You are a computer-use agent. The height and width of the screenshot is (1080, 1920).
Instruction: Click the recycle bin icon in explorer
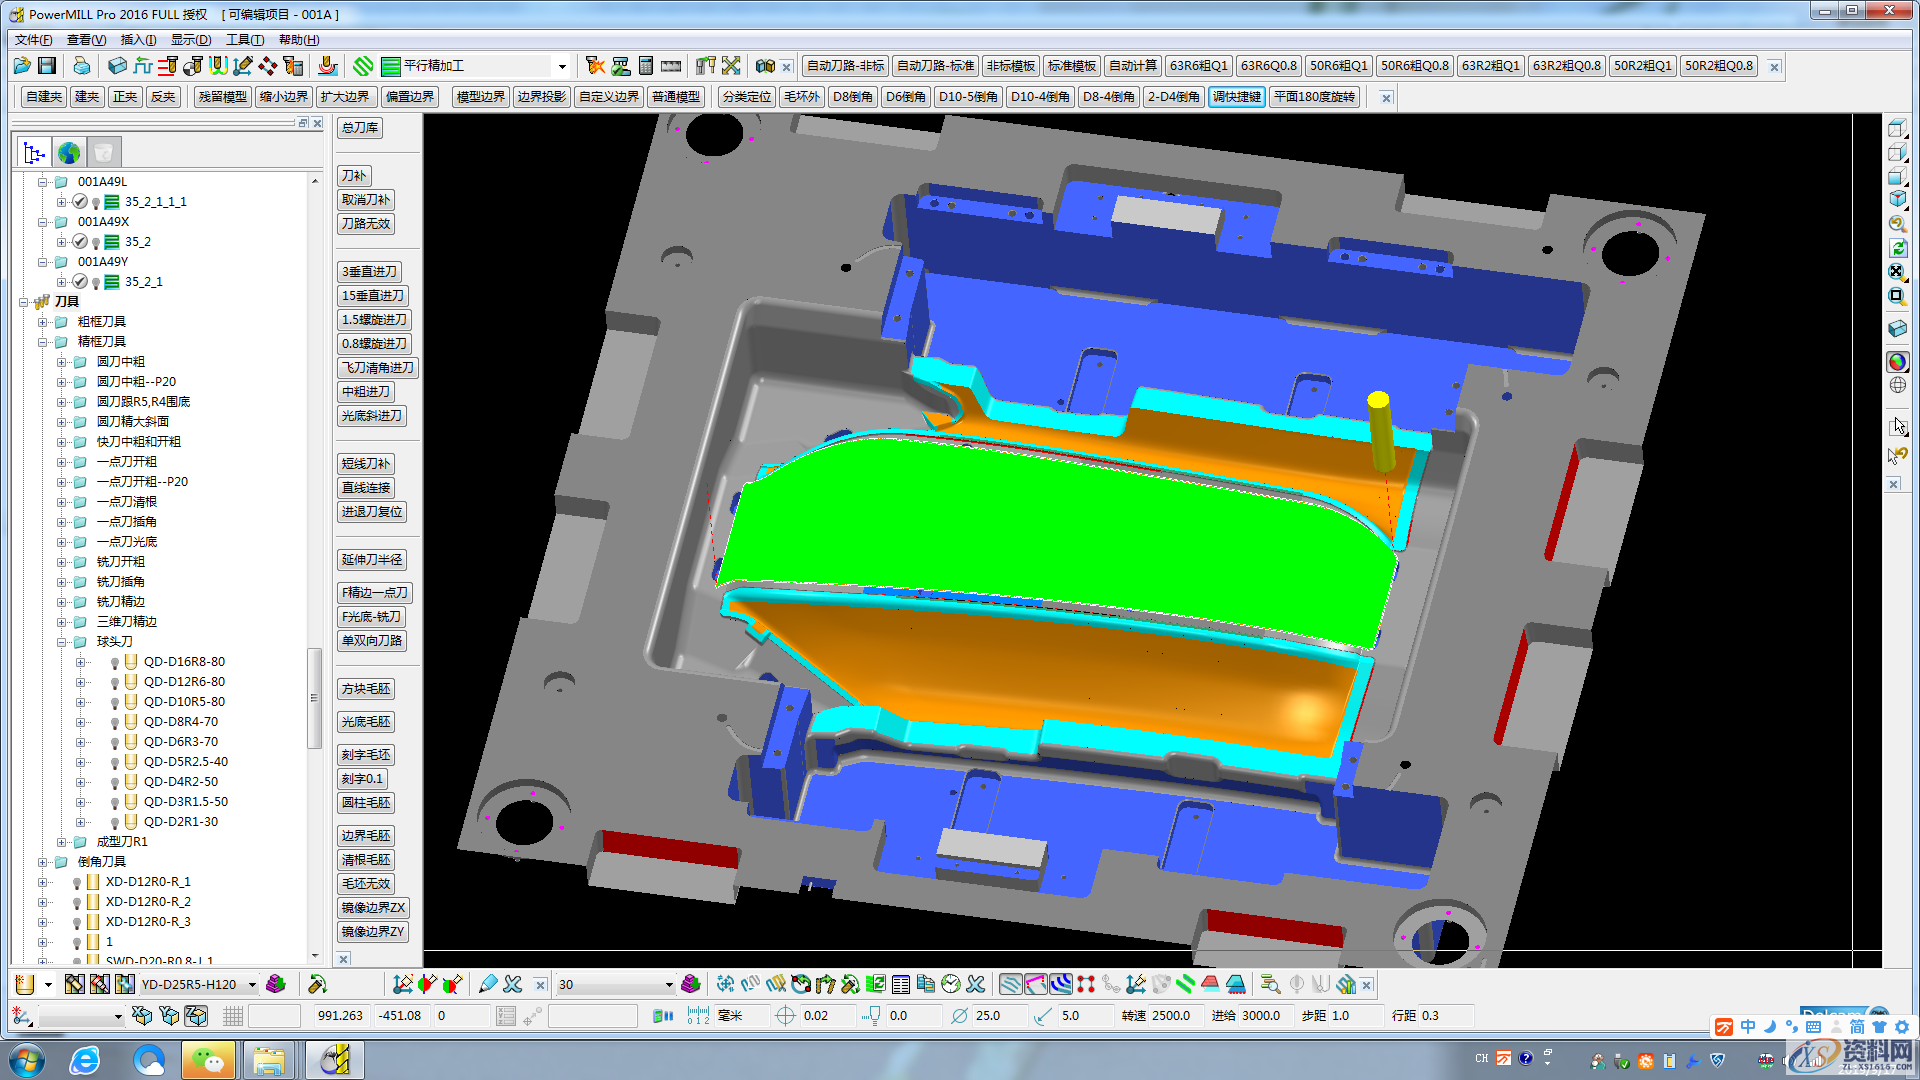tap(103, 153)
